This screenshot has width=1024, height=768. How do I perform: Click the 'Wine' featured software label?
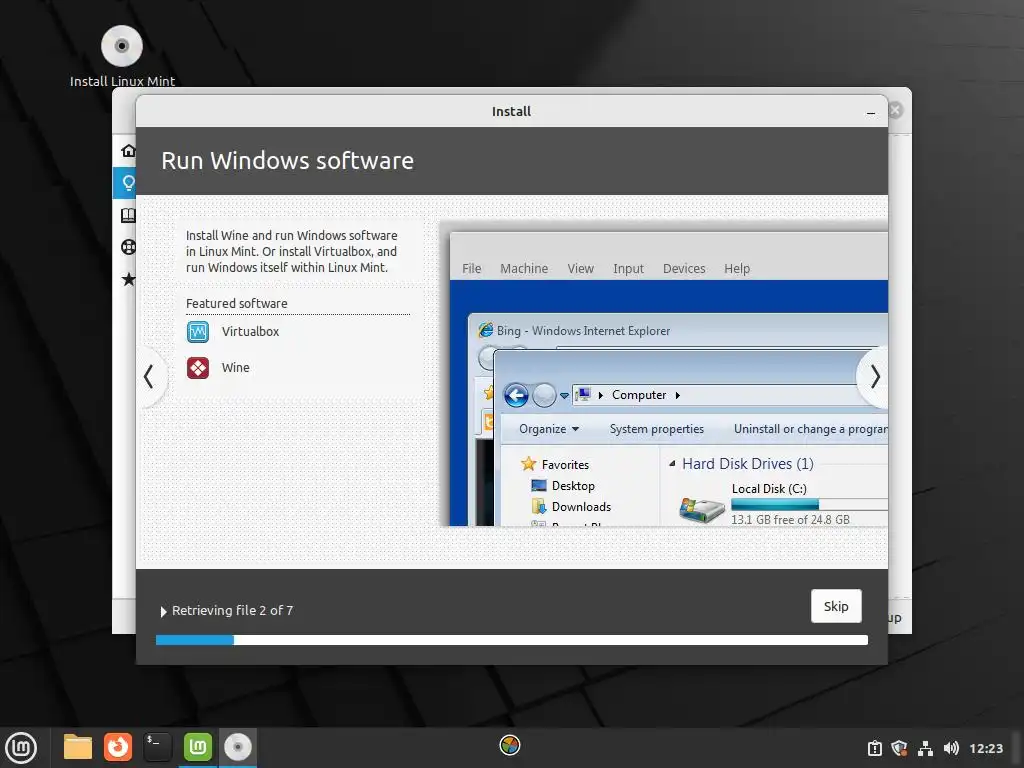[236, 368]
